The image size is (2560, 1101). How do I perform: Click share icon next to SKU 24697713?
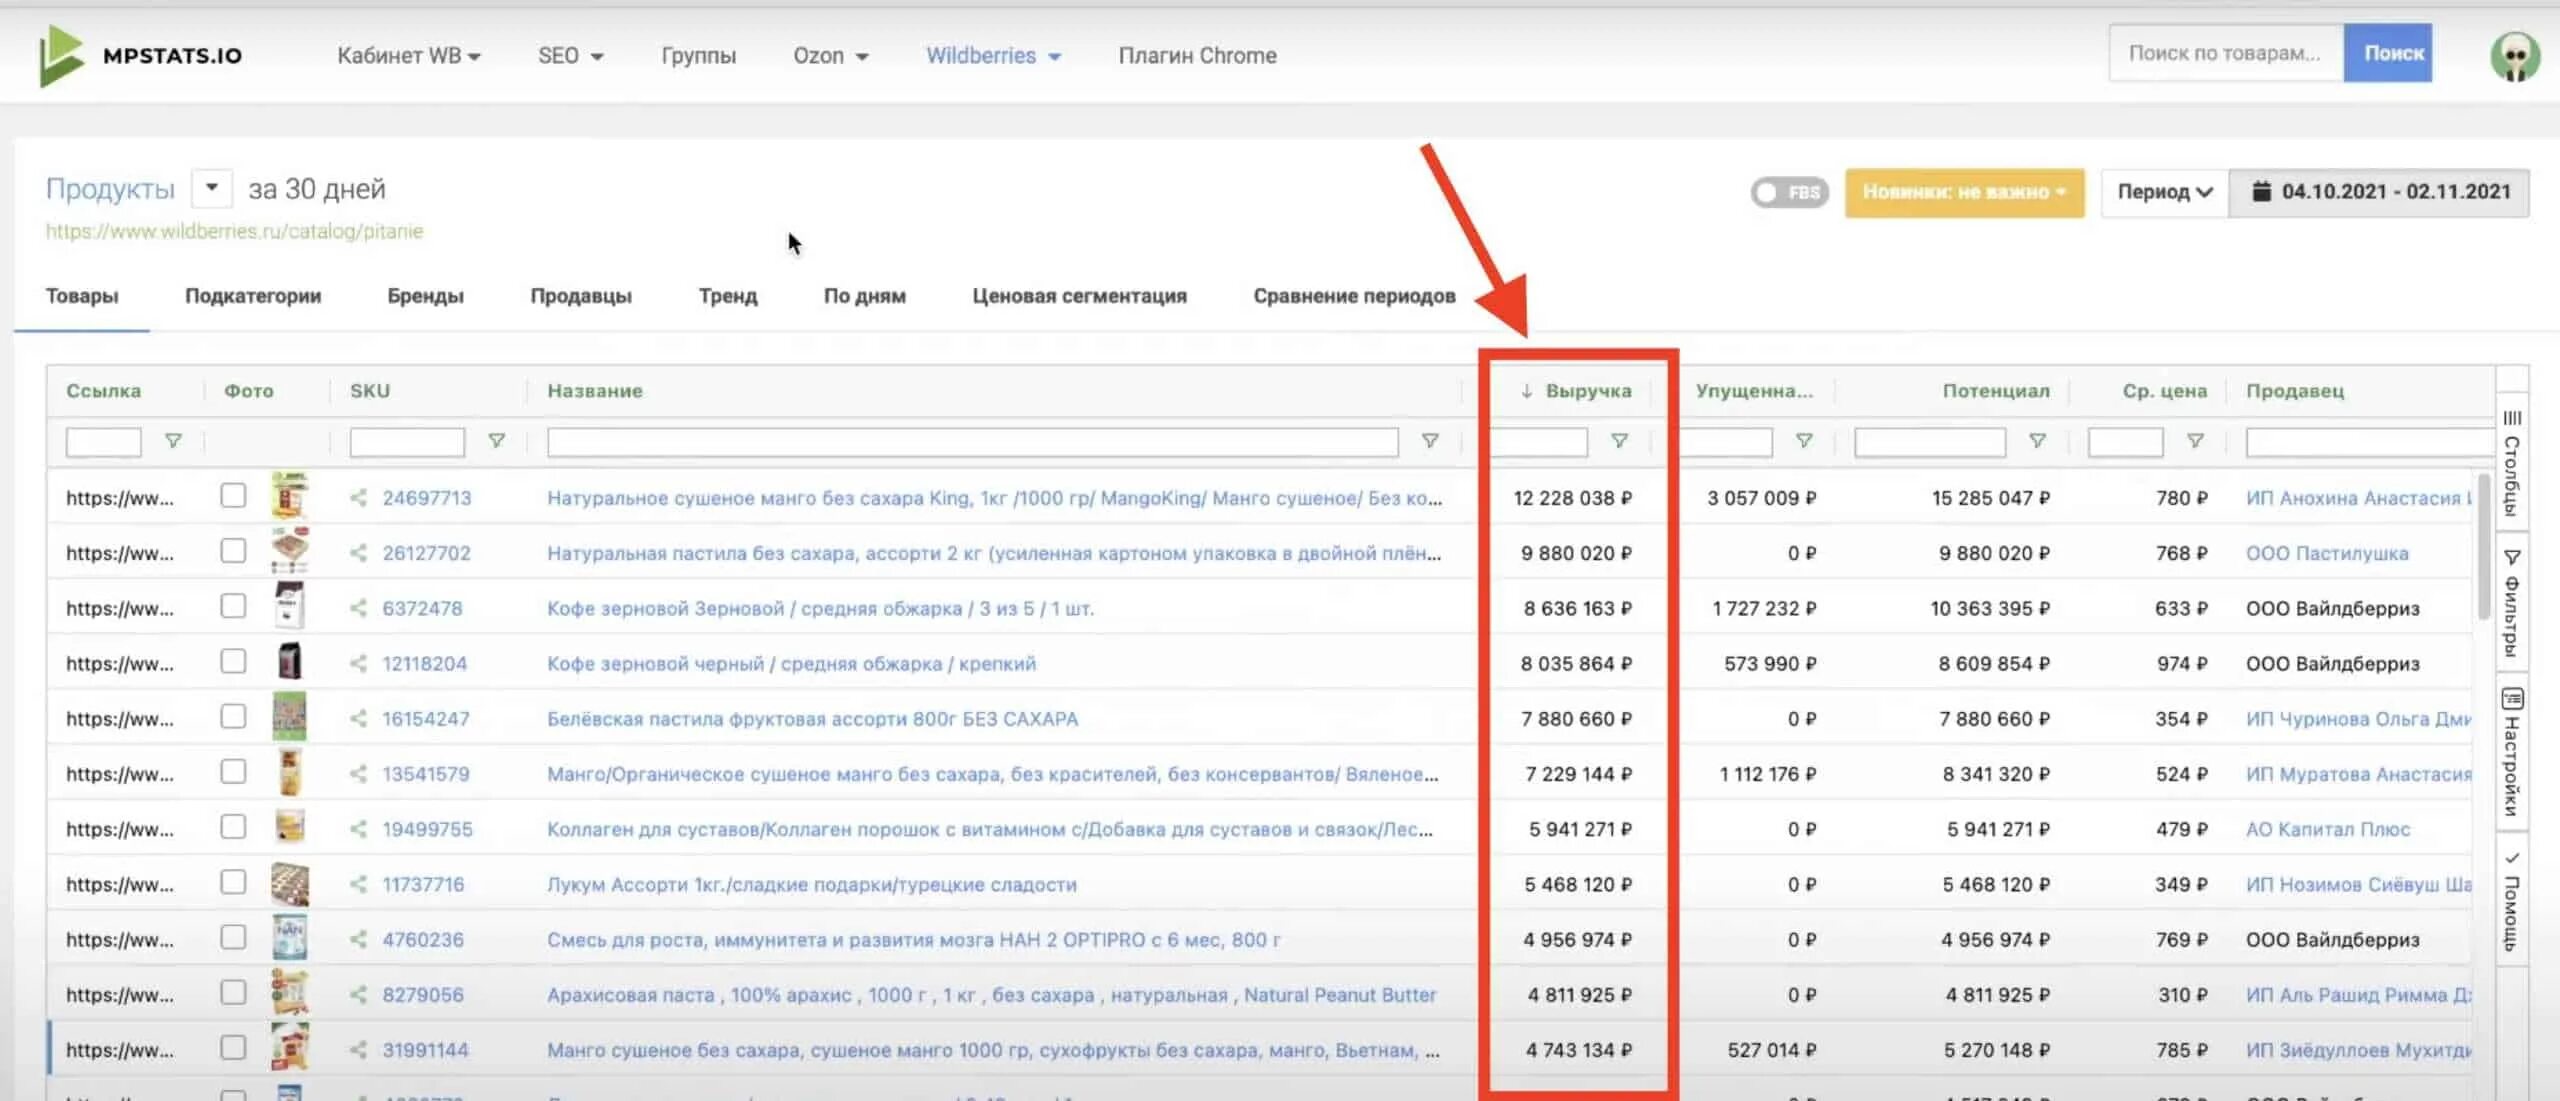click(358, 498)
